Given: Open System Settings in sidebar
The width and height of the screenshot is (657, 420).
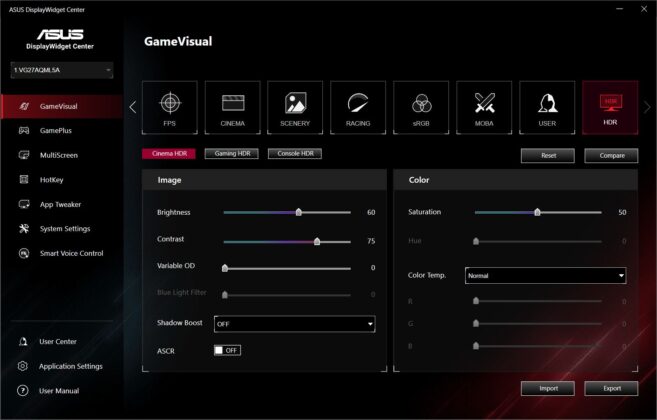Looking at the screenshot, I should pyautogui.click(x=62, y=229).
